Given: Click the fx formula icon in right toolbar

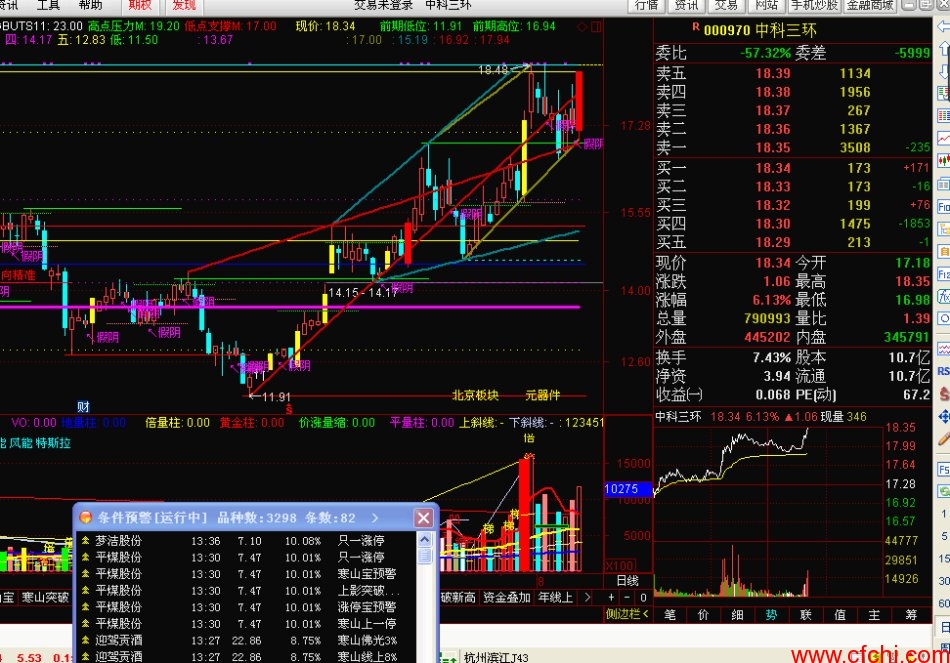Looking at the screenshot, I should coord(943,296).
